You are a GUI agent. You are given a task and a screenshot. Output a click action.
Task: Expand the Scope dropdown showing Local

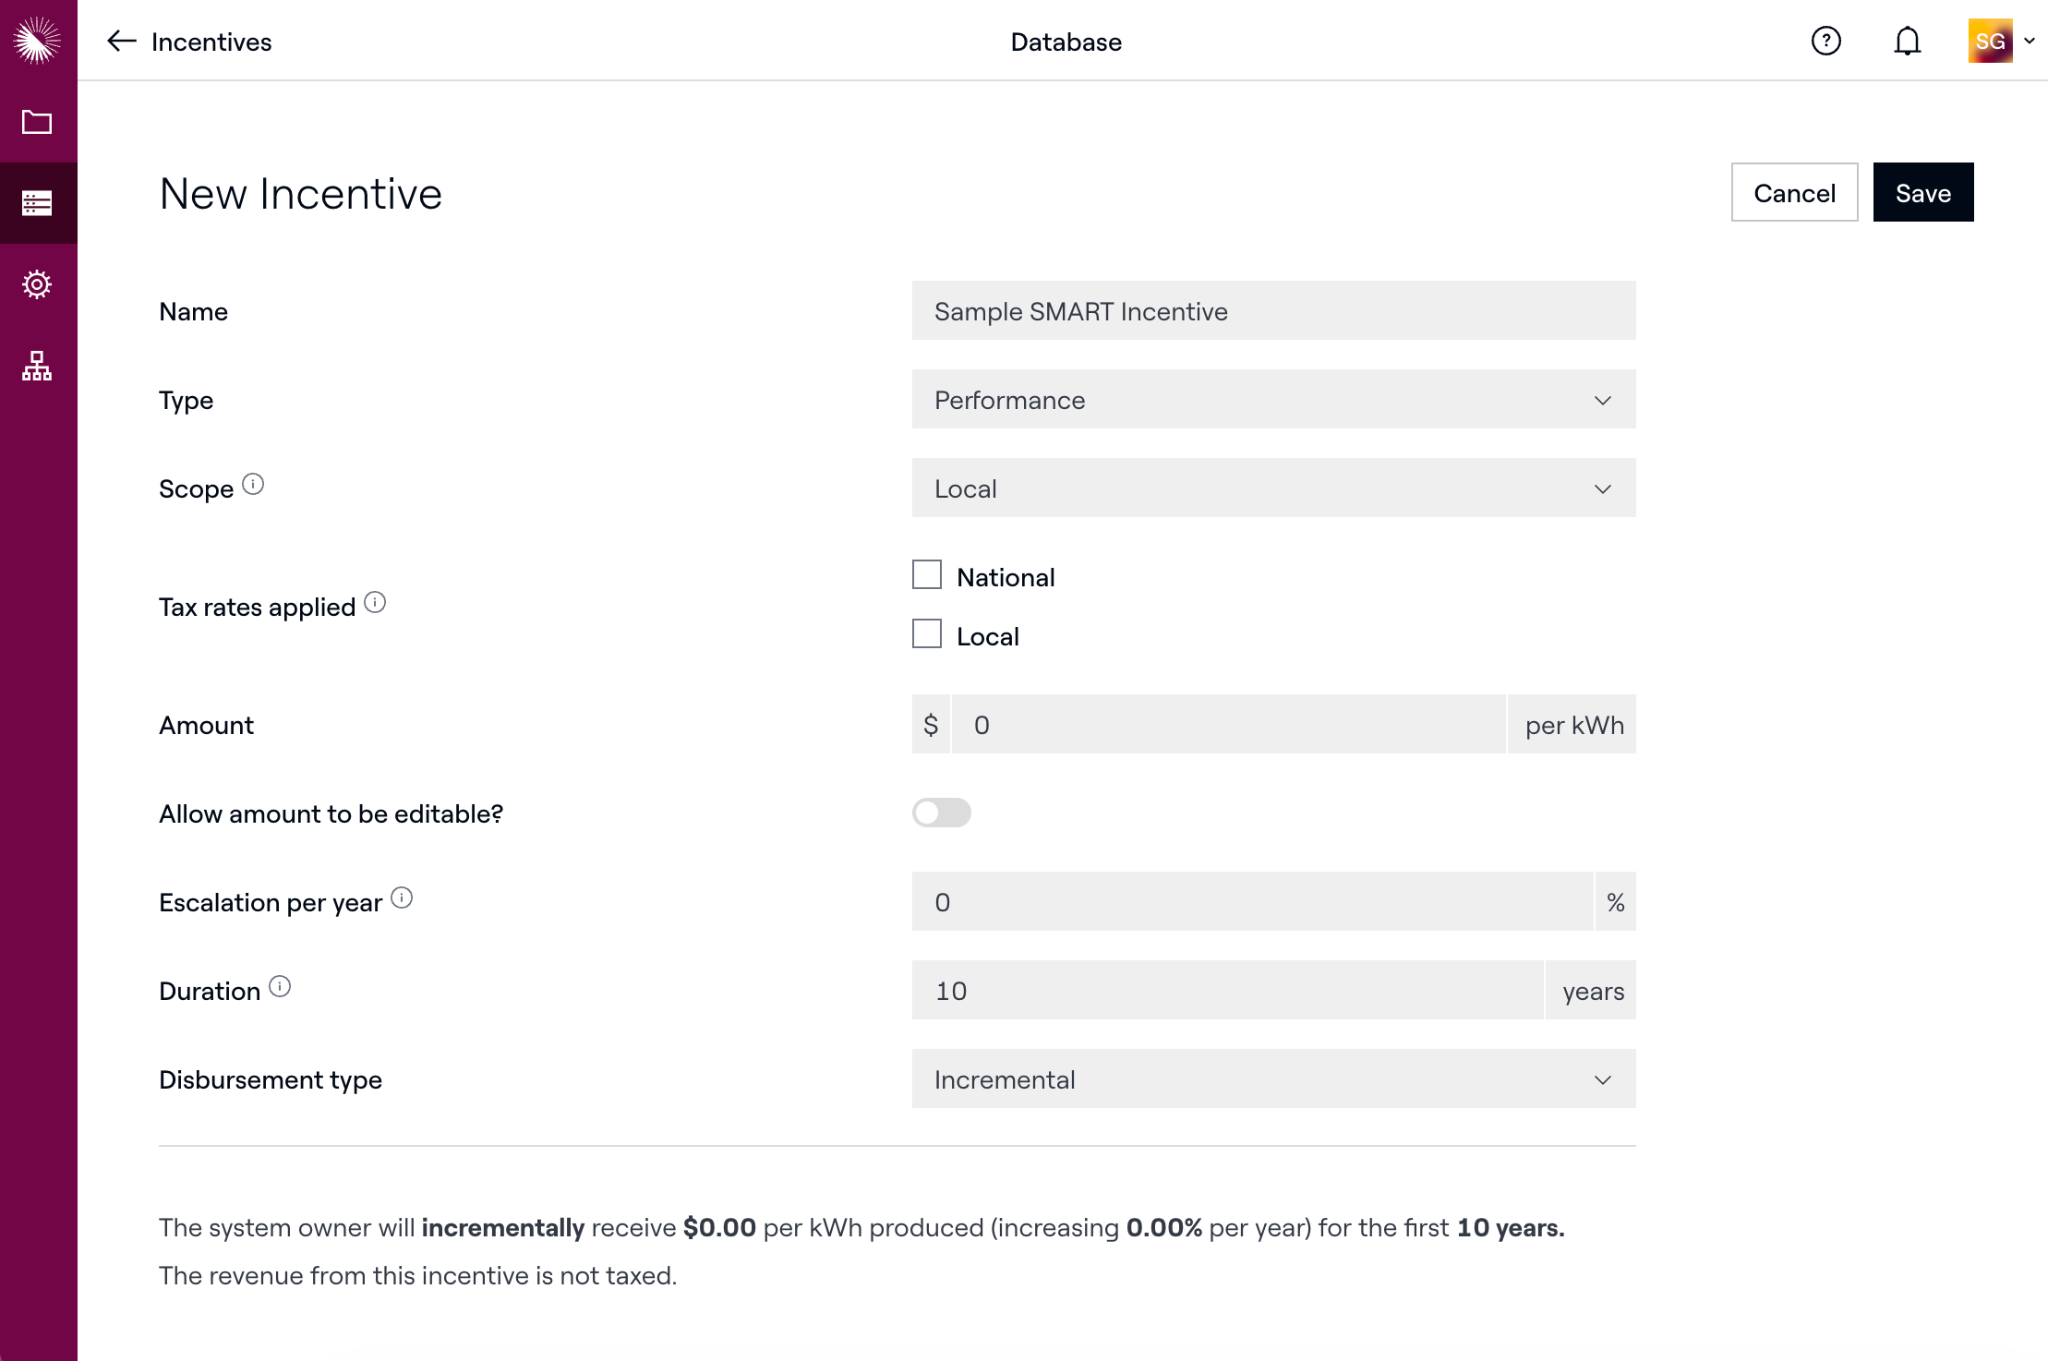pyautogui.click(x=1273, y=488)
